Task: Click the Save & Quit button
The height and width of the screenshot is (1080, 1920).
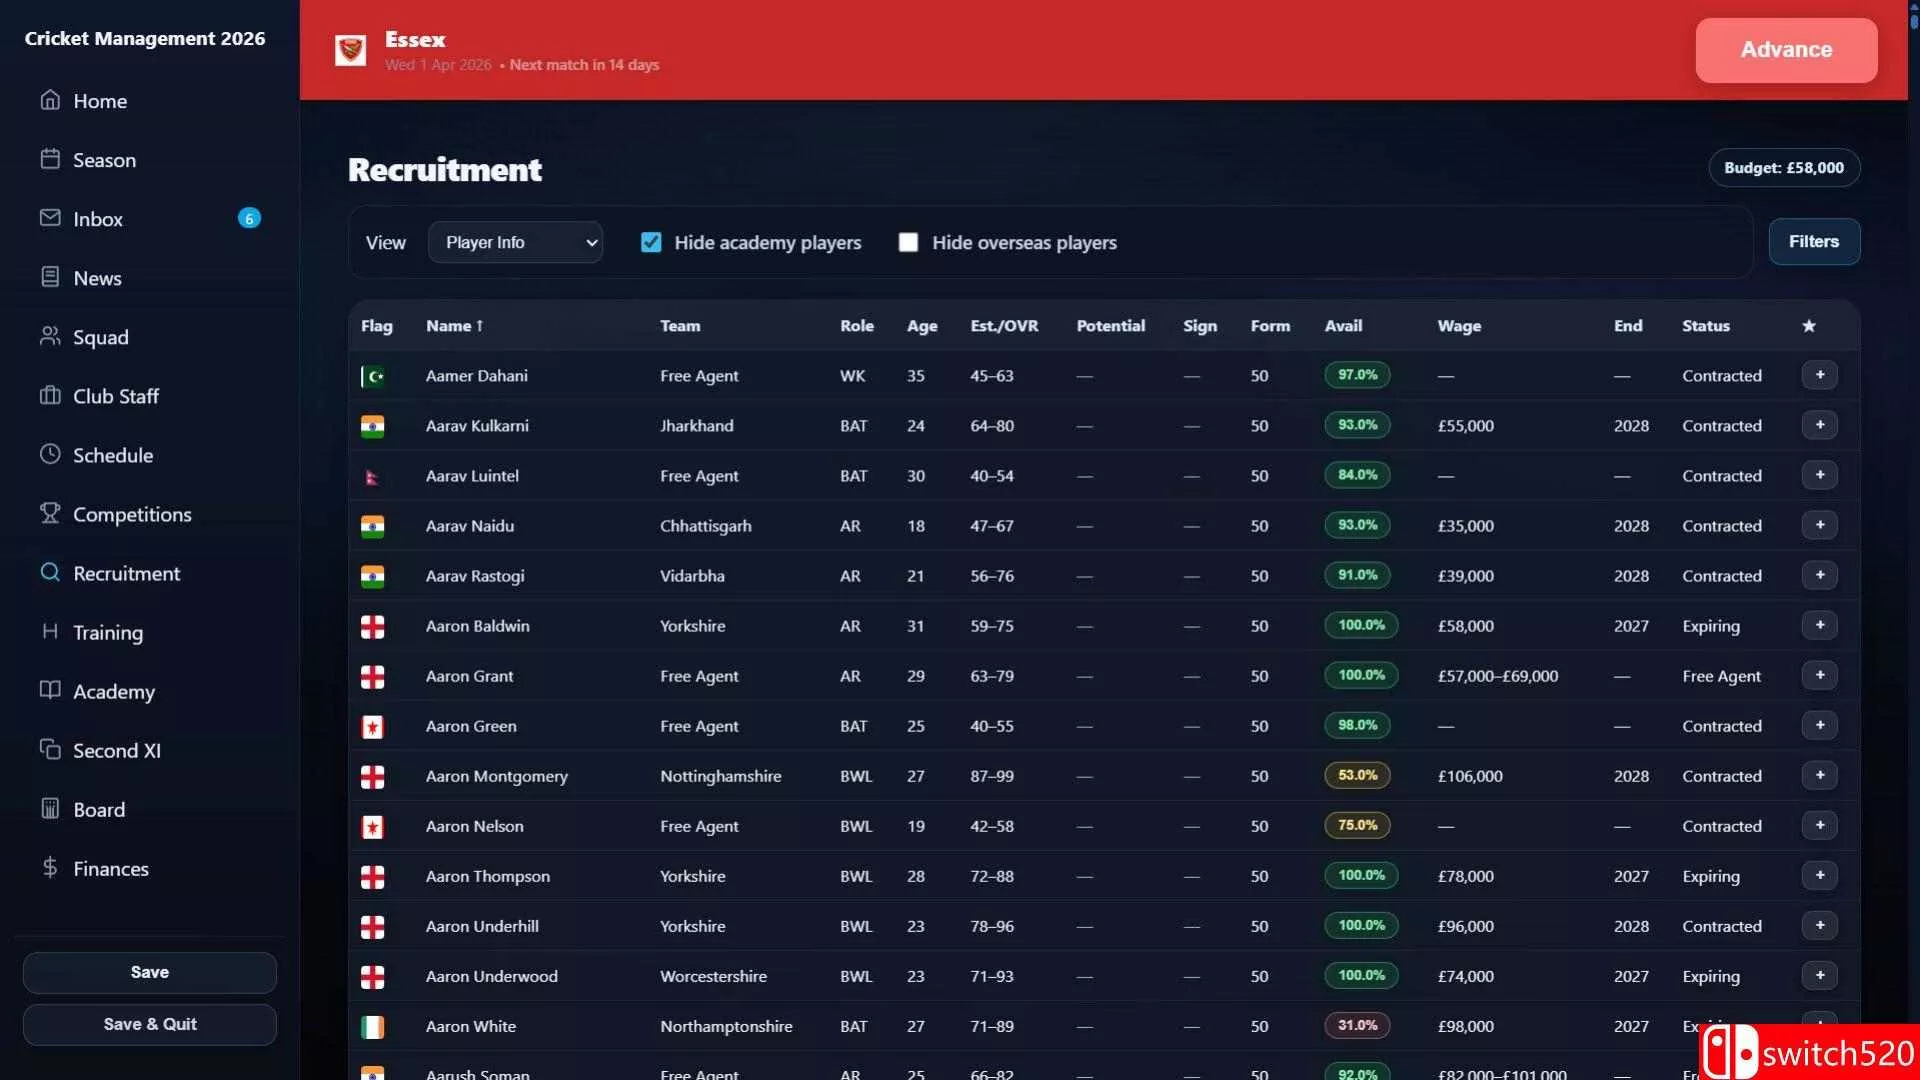Action: coord(150,1024)
